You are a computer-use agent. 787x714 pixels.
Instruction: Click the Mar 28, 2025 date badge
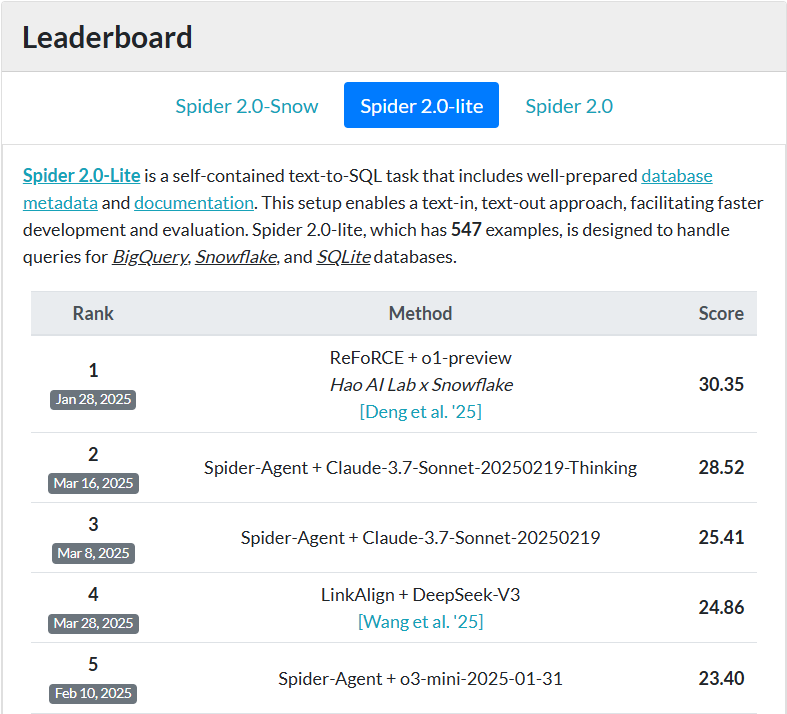click(x=93, y=623)
